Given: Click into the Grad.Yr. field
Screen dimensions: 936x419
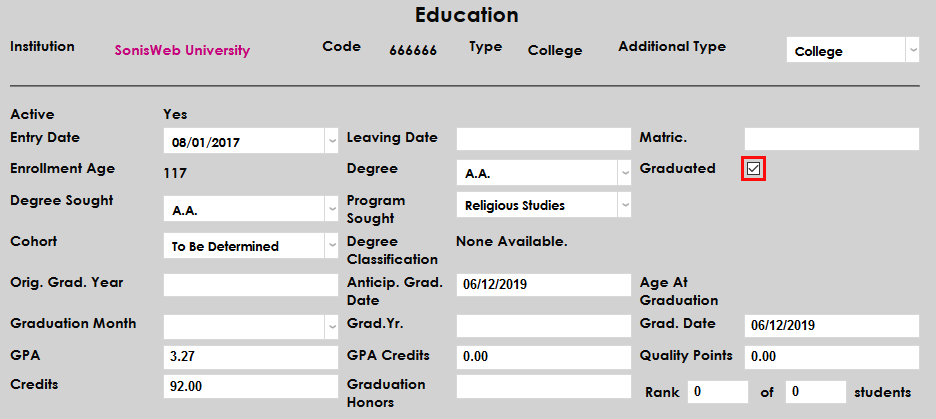Looking at the screenshot, I should coord(543,326).
